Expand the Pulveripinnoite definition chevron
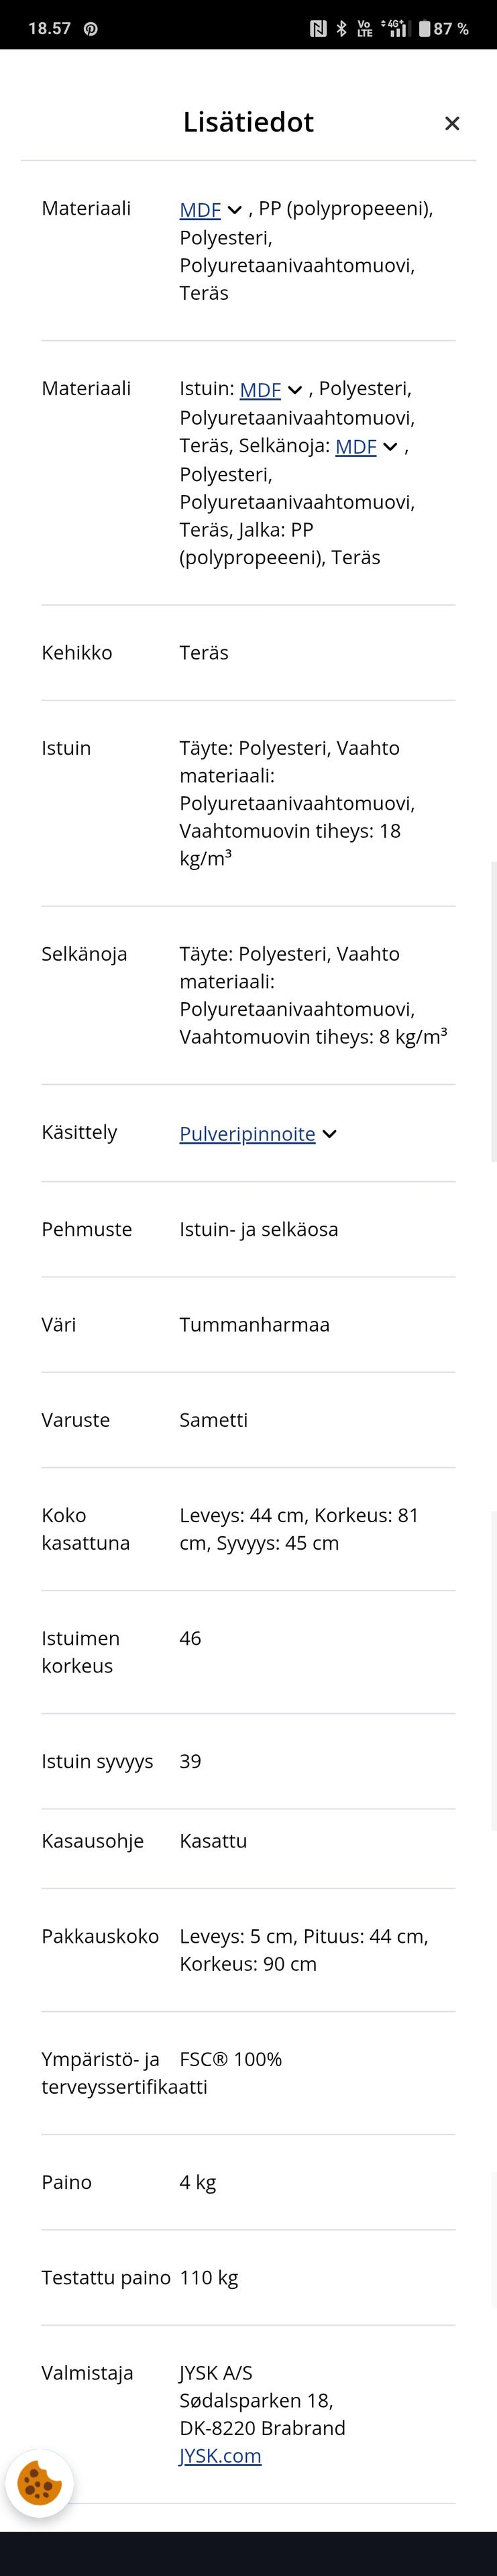This screenshot has width=497, height=2576. tap(331, 1134)
